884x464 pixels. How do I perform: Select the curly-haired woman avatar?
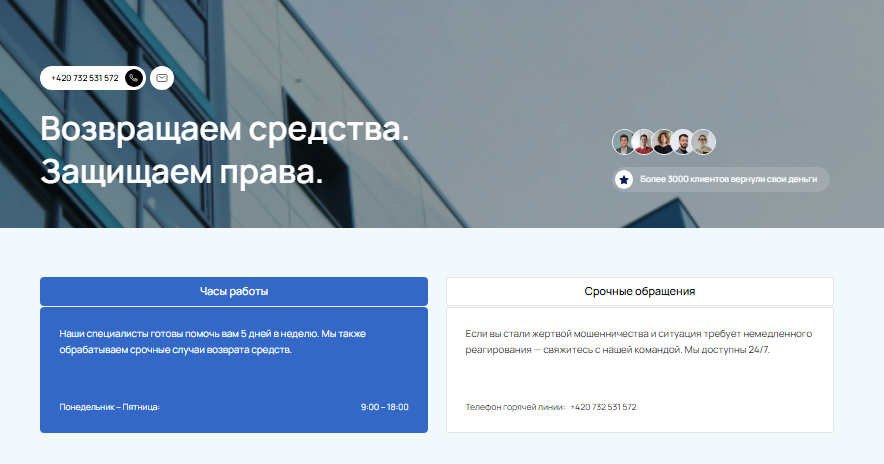click(663, 142)
